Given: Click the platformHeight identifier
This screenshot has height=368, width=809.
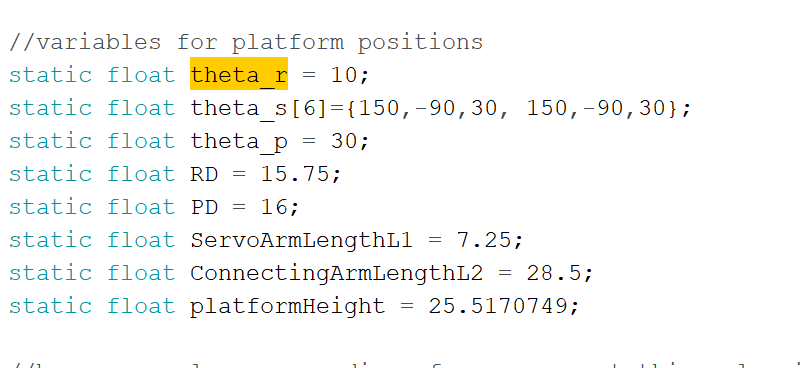Looking at the screenshot, I should pyautogui.click(x=287, y=307).
